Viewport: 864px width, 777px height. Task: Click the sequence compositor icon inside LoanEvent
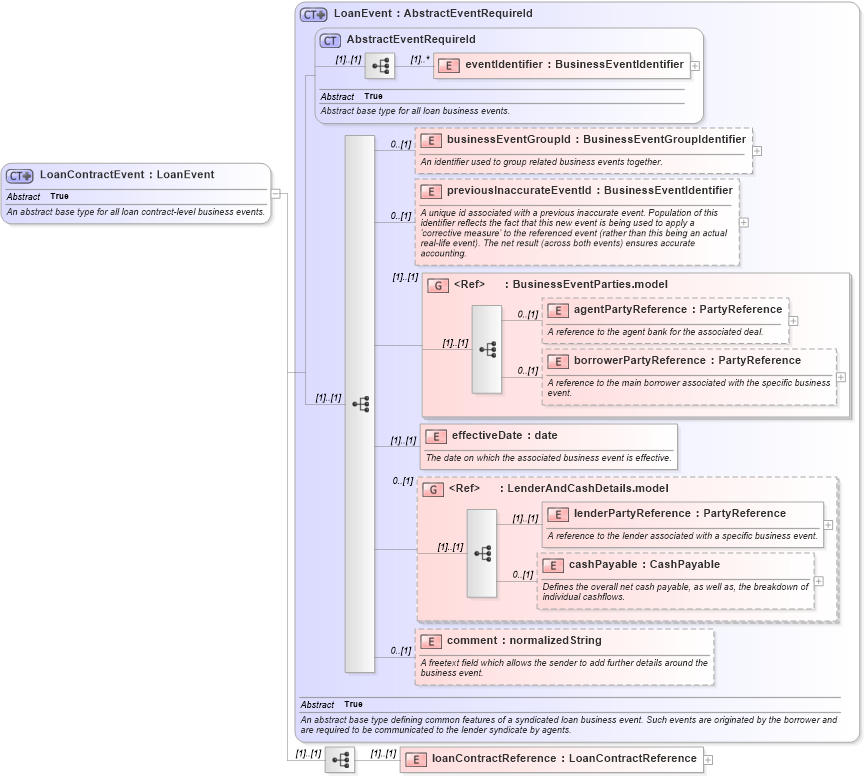coord(363,404)
